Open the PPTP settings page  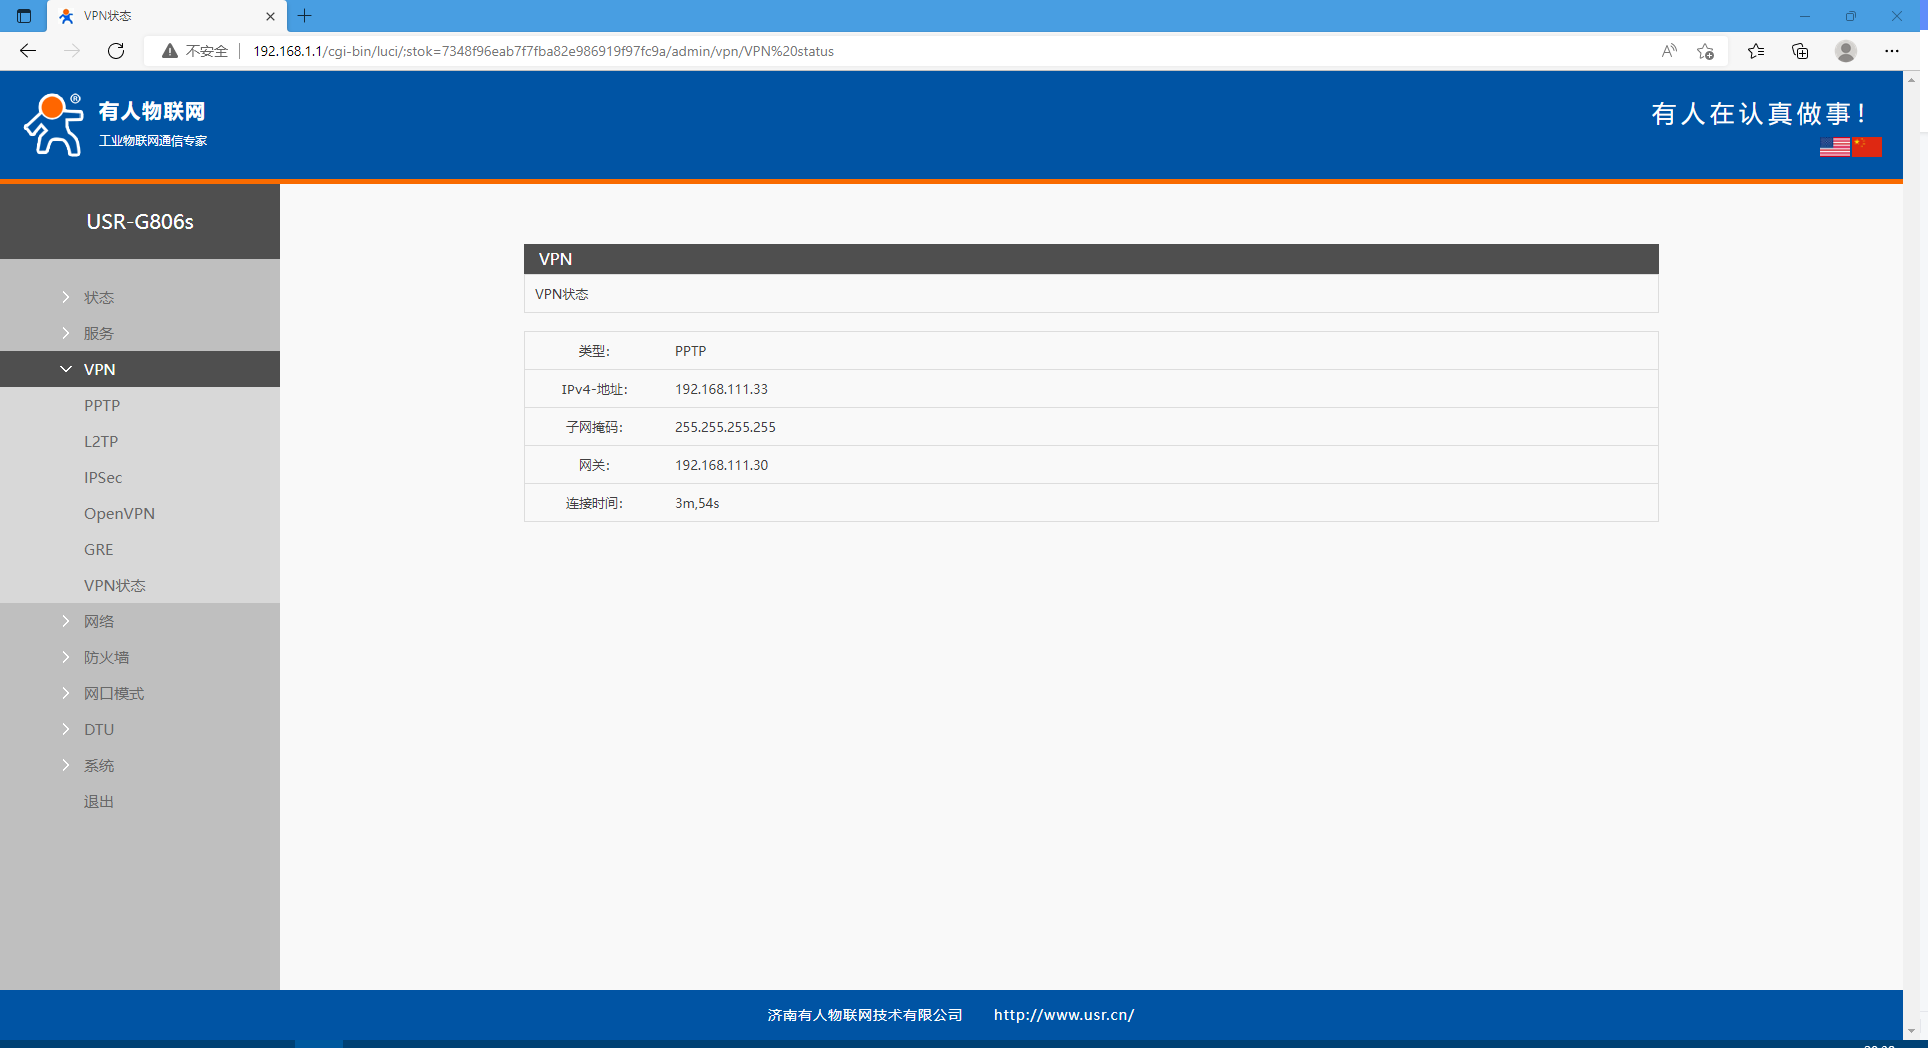(x=102, y=405)
